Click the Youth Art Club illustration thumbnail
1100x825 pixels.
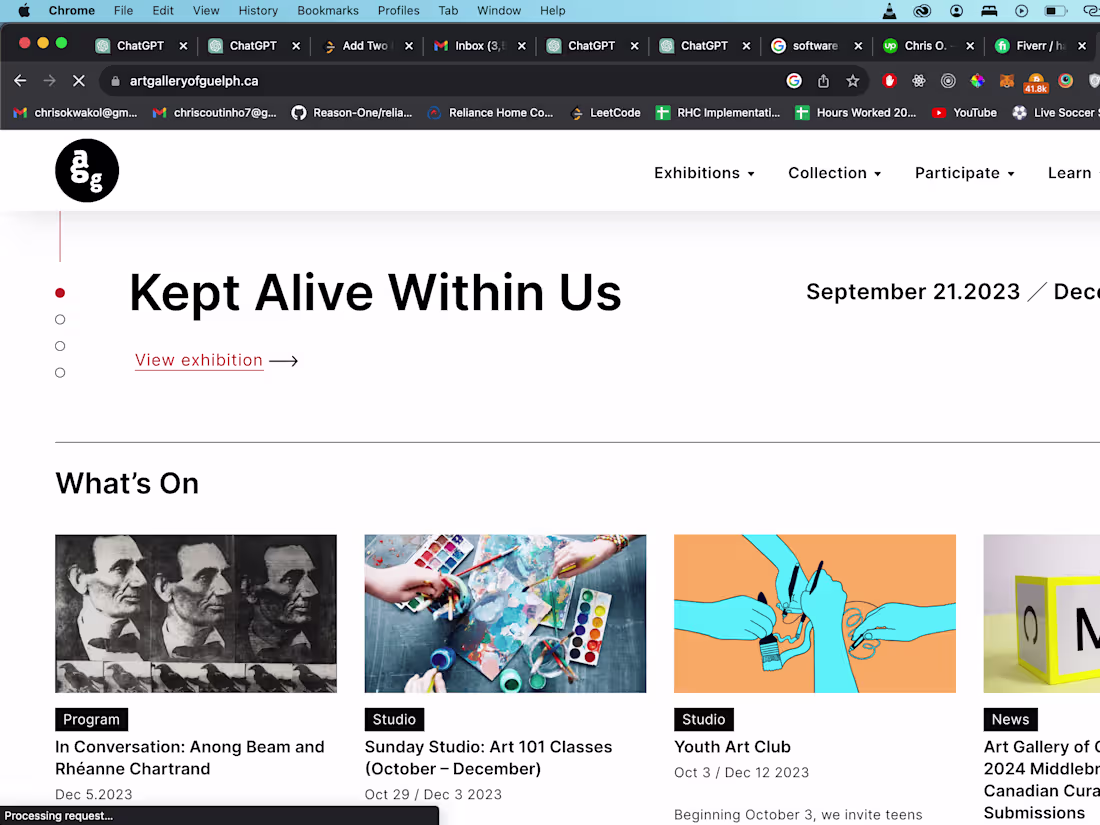[x=814, y=613]
